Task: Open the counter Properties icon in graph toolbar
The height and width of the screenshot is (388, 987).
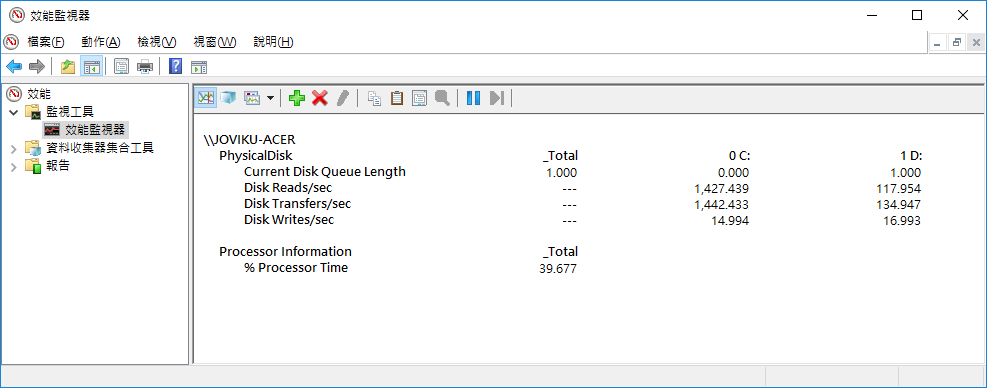Action: coord(420,98)
